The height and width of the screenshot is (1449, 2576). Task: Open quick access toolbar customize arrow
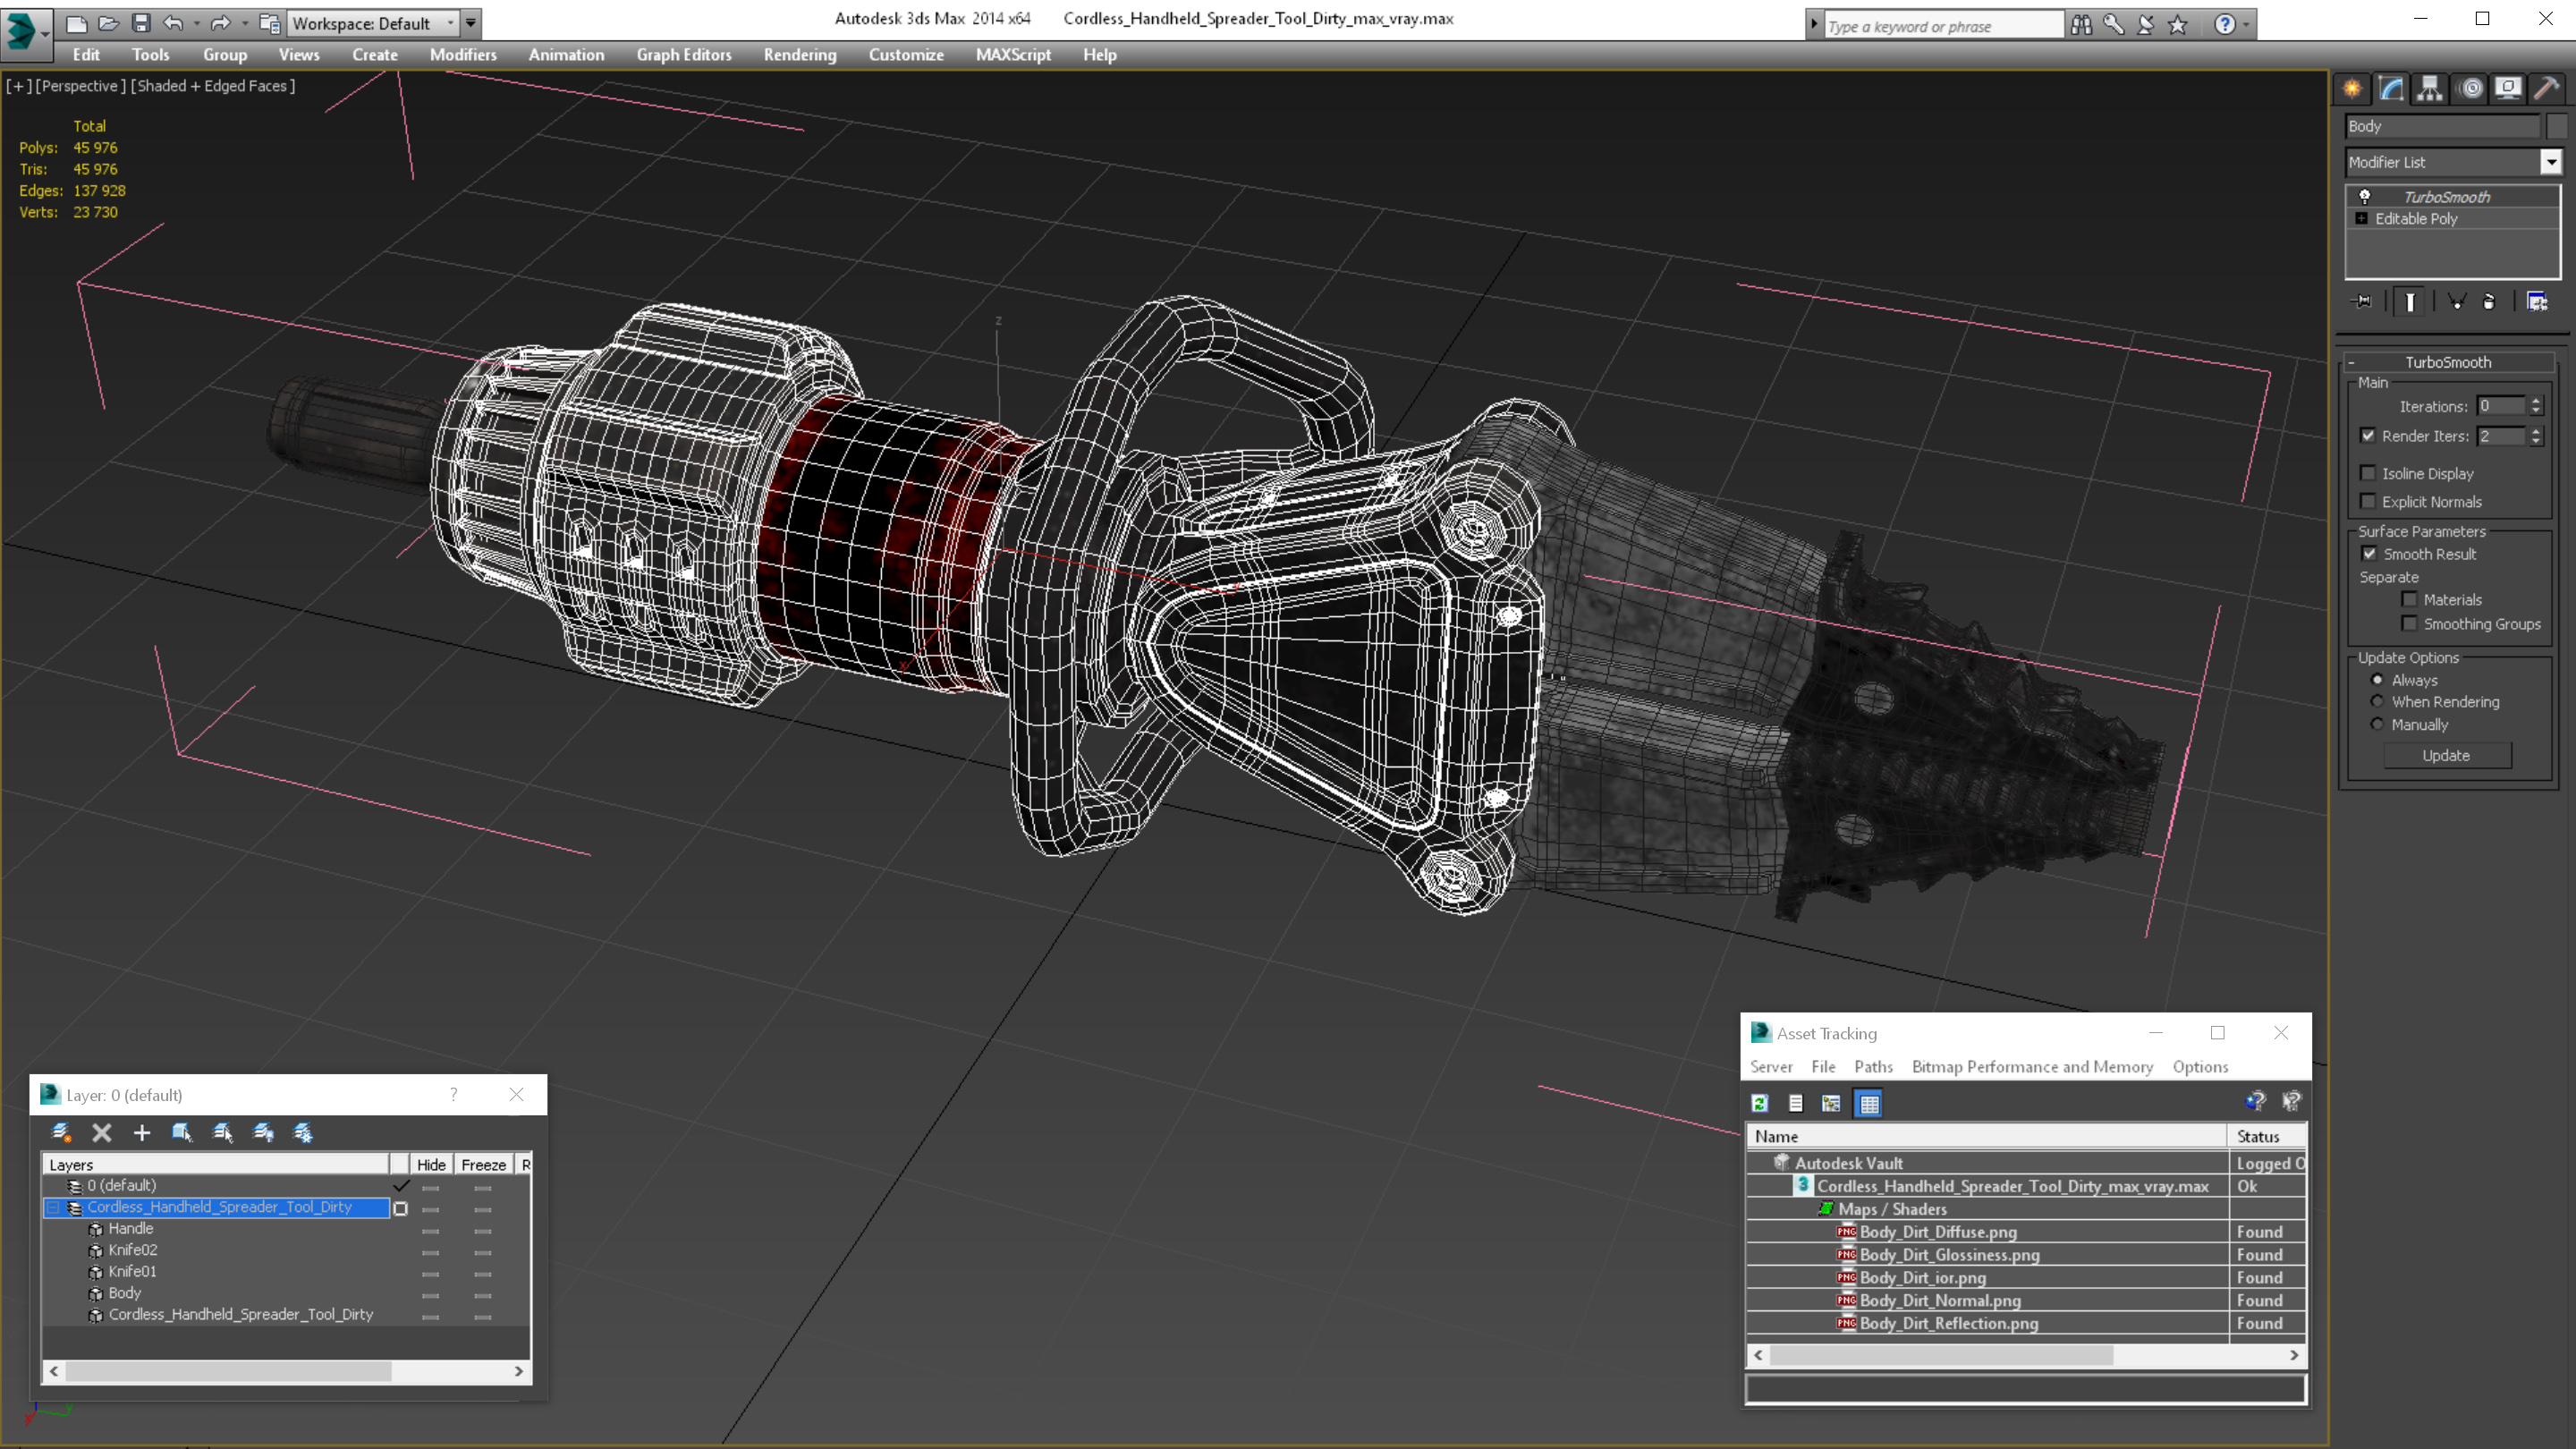point(471,23)
